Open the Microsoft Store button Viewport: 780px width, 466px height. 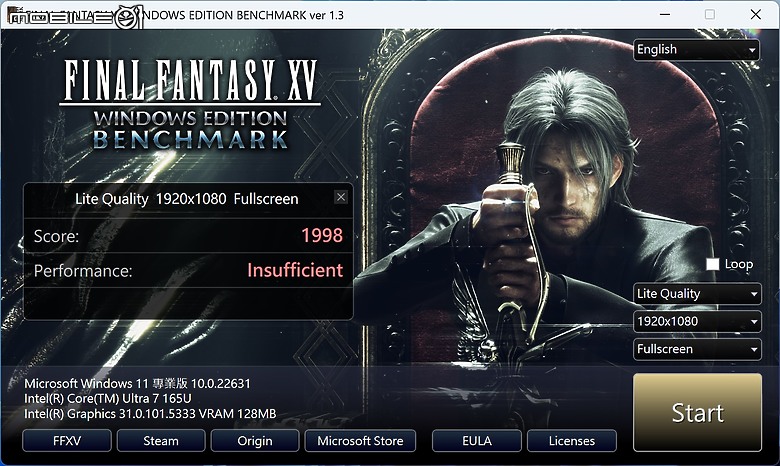(x=360, y=441)
